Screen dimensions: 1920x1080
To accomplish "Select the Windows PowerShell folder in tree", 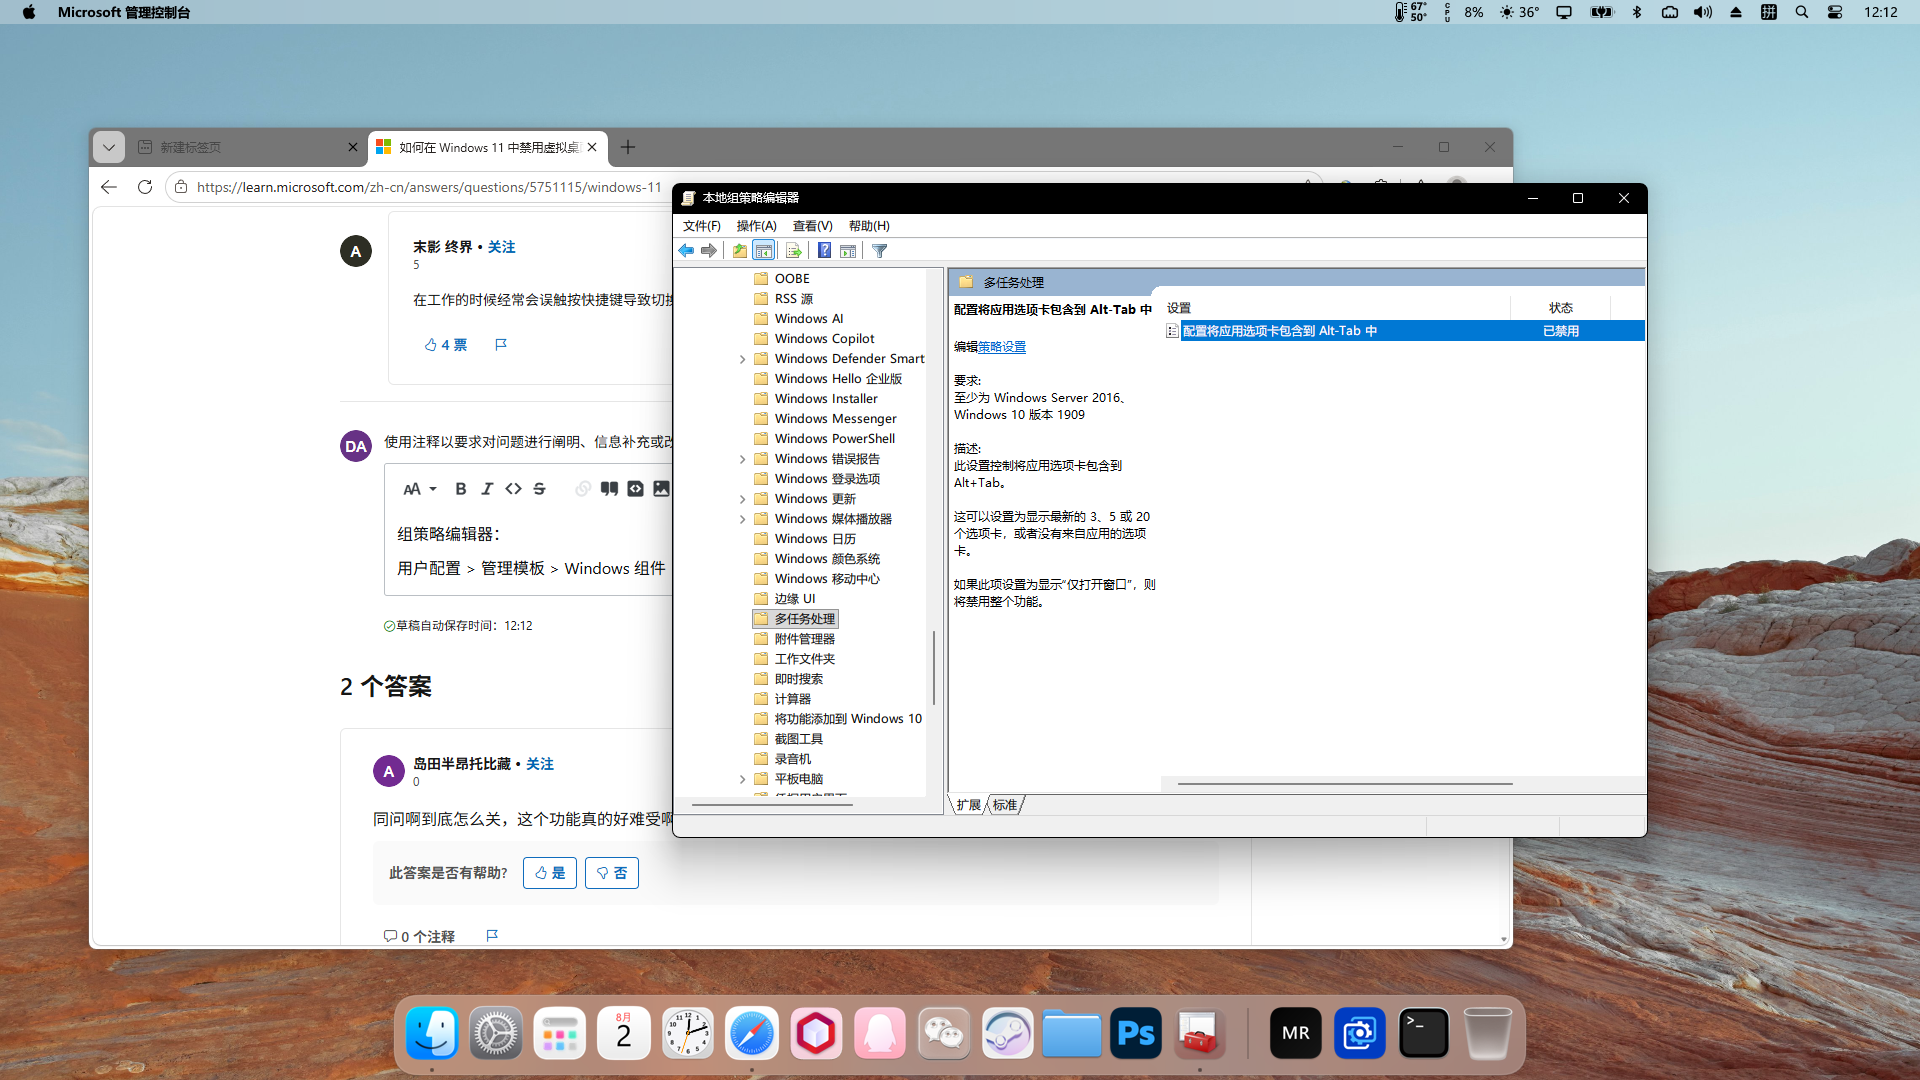I will 834,439.
